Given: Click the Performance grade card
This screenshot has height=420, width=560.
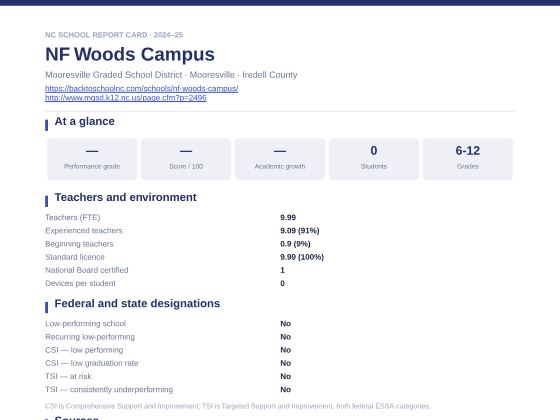Looking at the screenshot, I should point(92,159).
